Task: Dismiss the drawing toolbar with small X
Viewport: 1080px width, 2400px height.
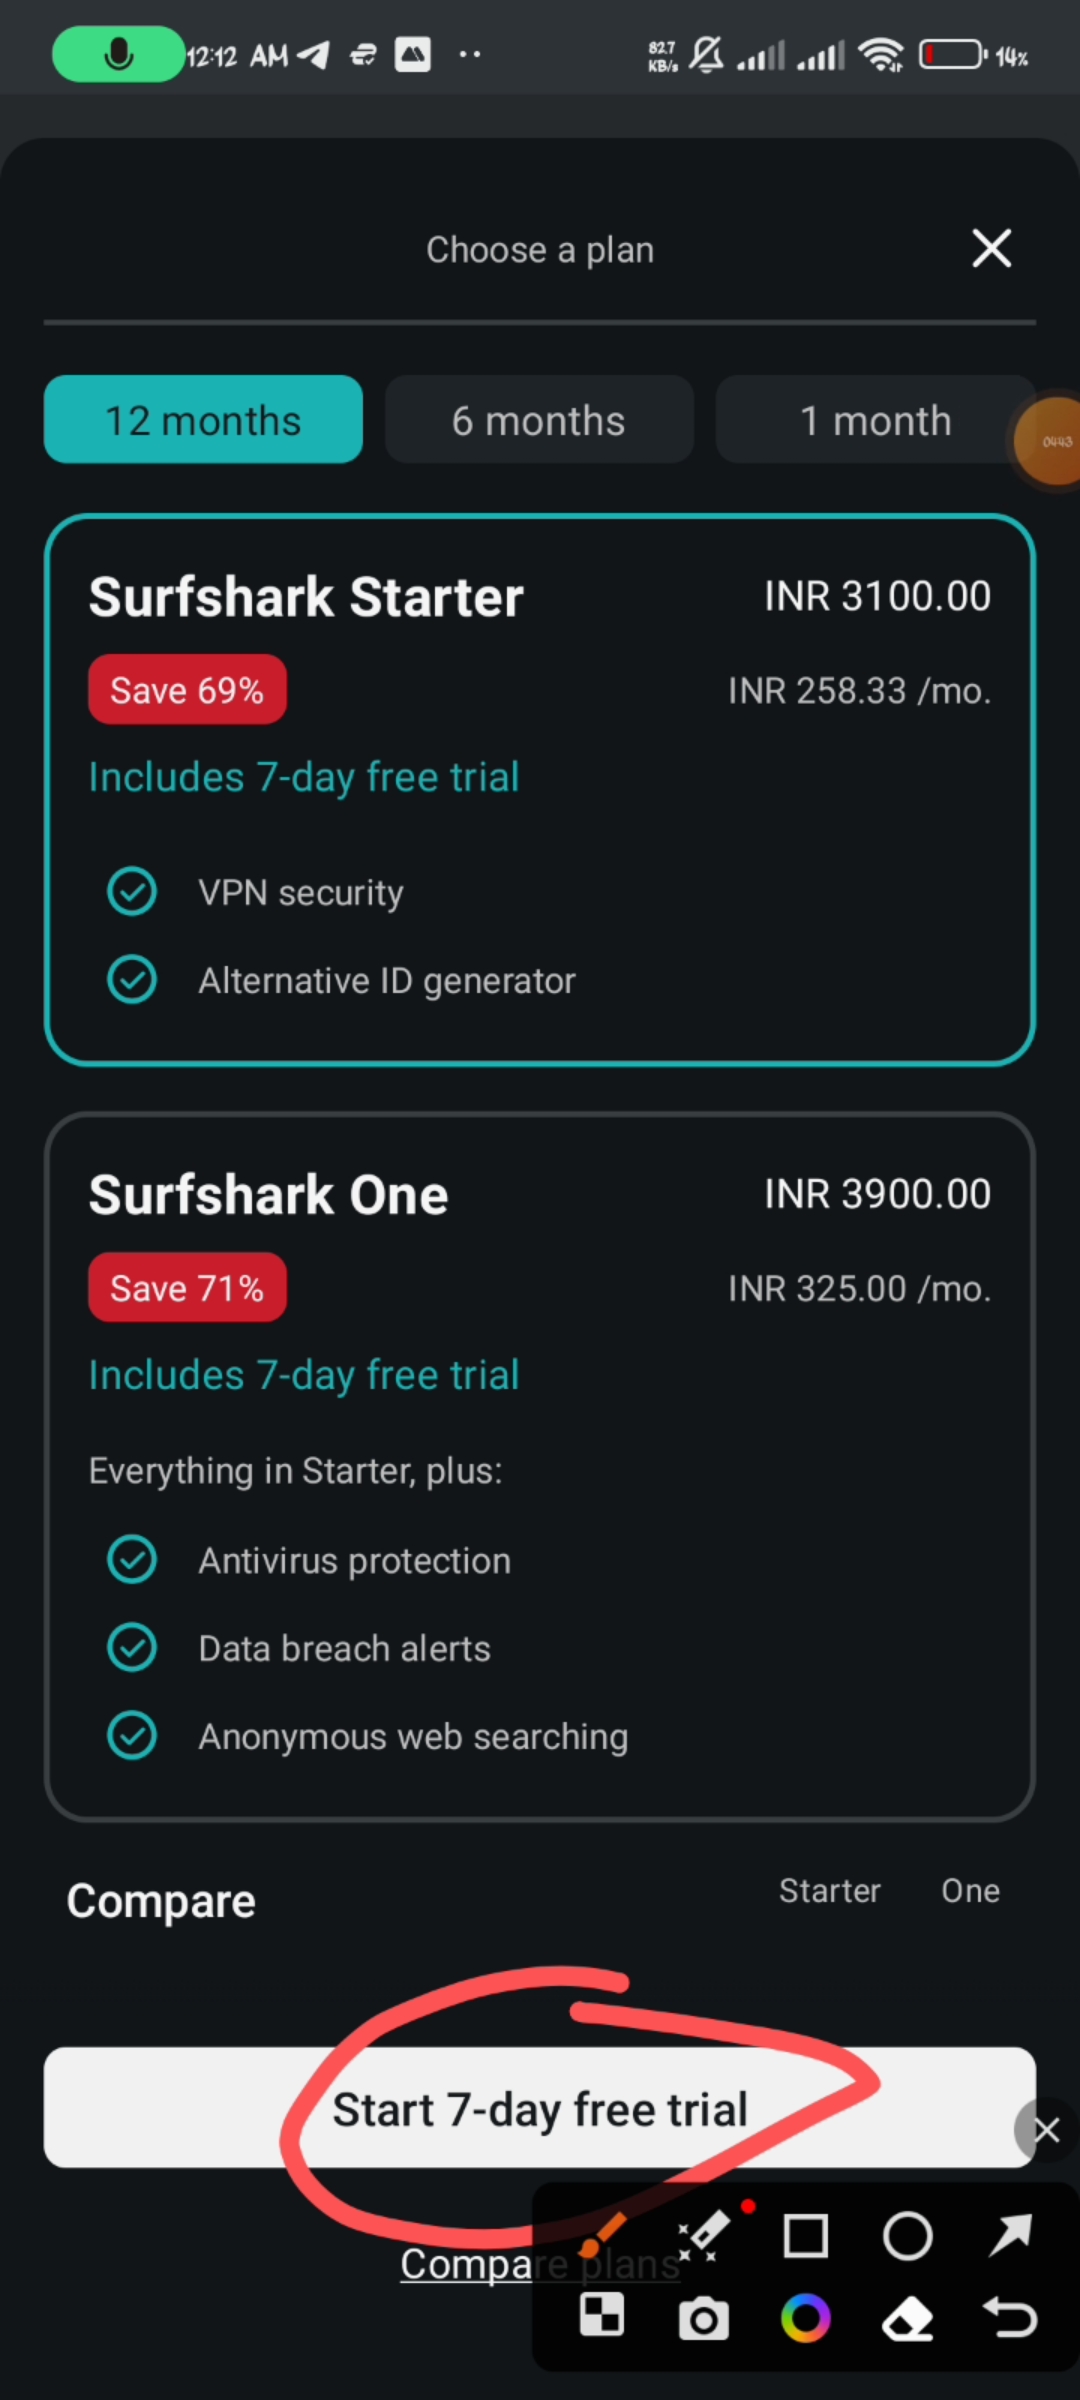Action: pyautogui.click(x=1046, y=2131)
